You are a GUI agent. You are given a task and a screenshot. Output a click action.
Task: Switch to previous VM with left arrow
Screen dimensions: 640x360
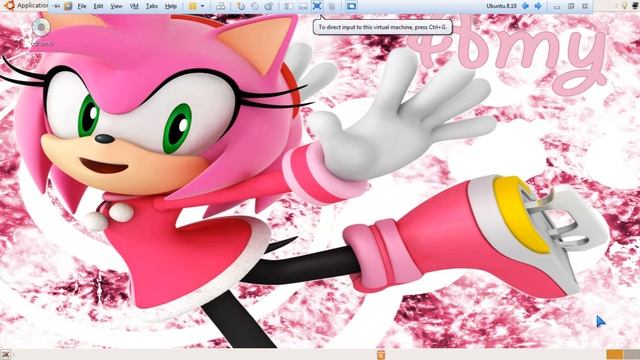pos(526,6)
